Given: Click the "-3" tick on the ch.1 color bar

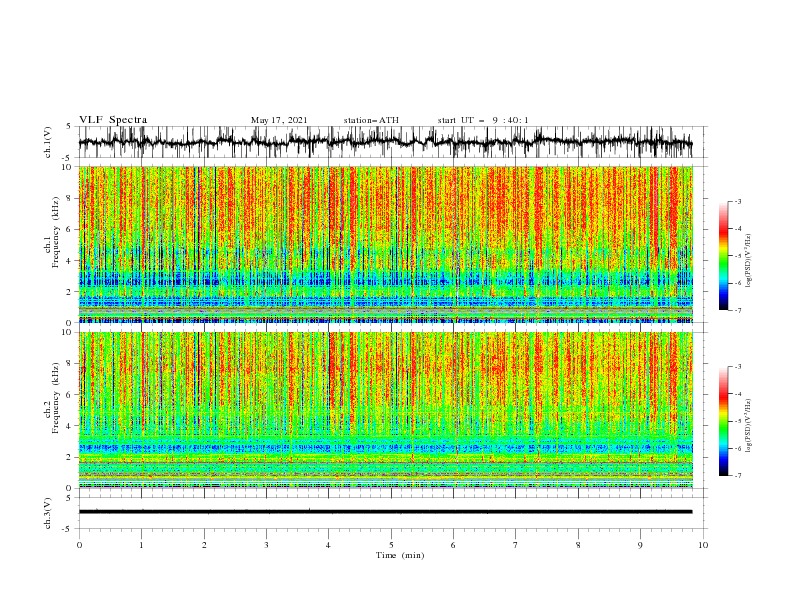Looking at the screenshot, I should coord(737,201).
